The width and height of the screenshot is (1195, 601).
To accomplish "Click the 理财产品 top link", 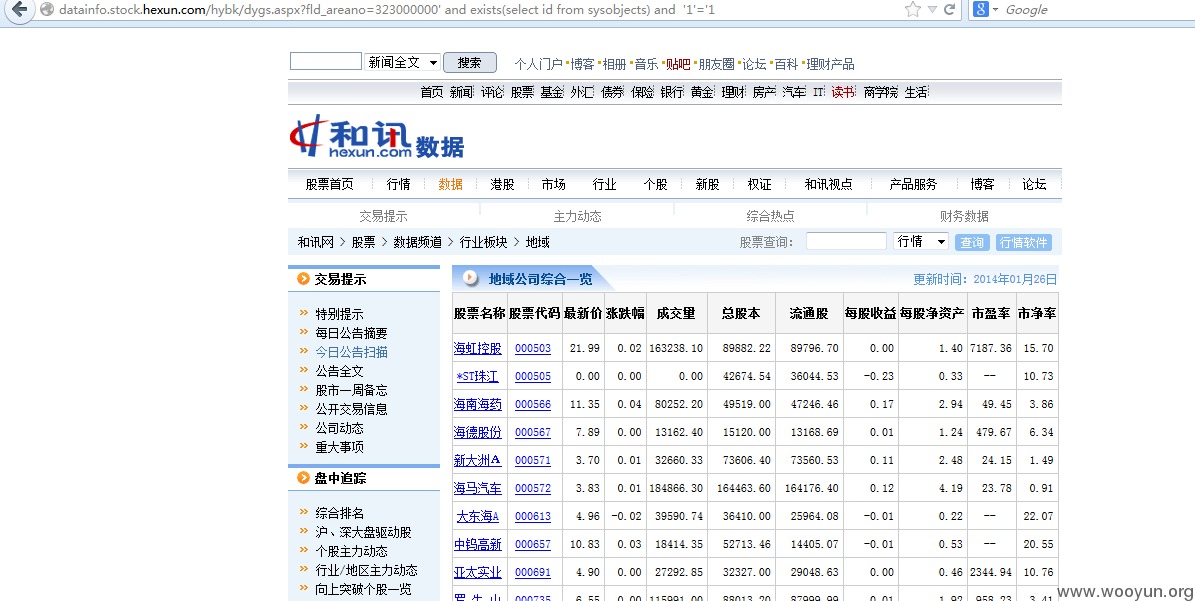I will 831,64.
